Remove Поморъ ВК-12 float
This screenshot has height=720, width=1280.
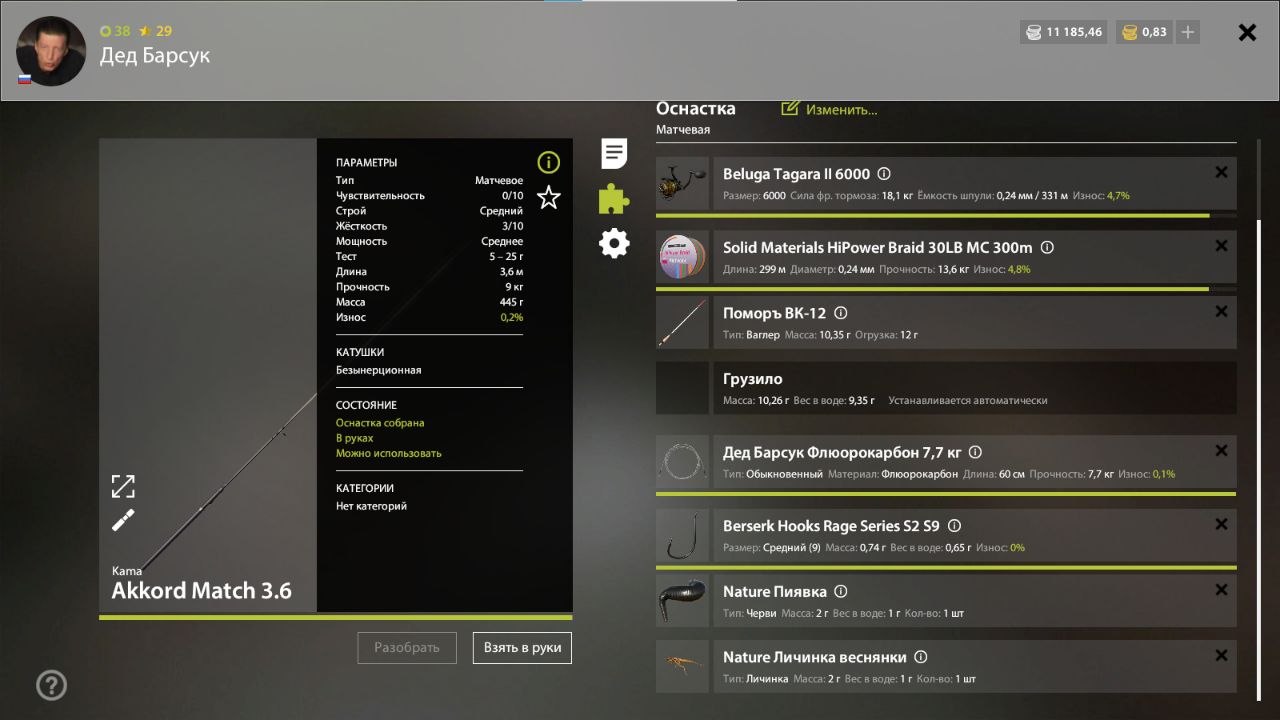point(1221,312)
